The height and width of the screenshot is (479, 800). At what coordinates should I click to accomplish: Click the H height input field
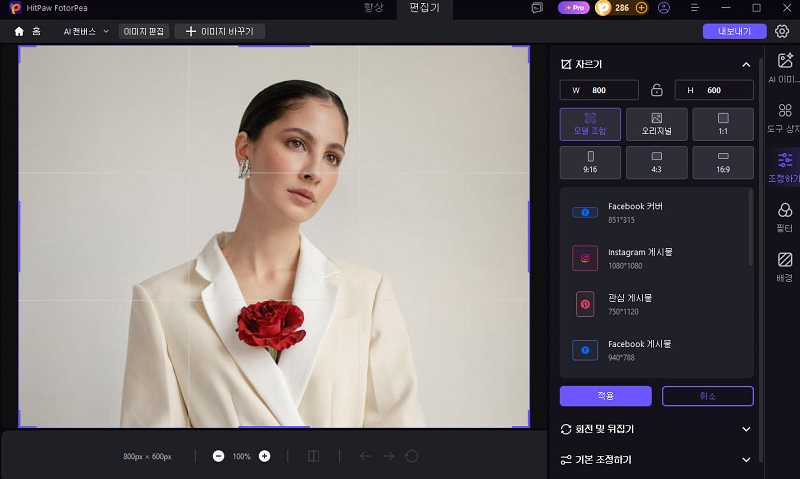[714, 90]
